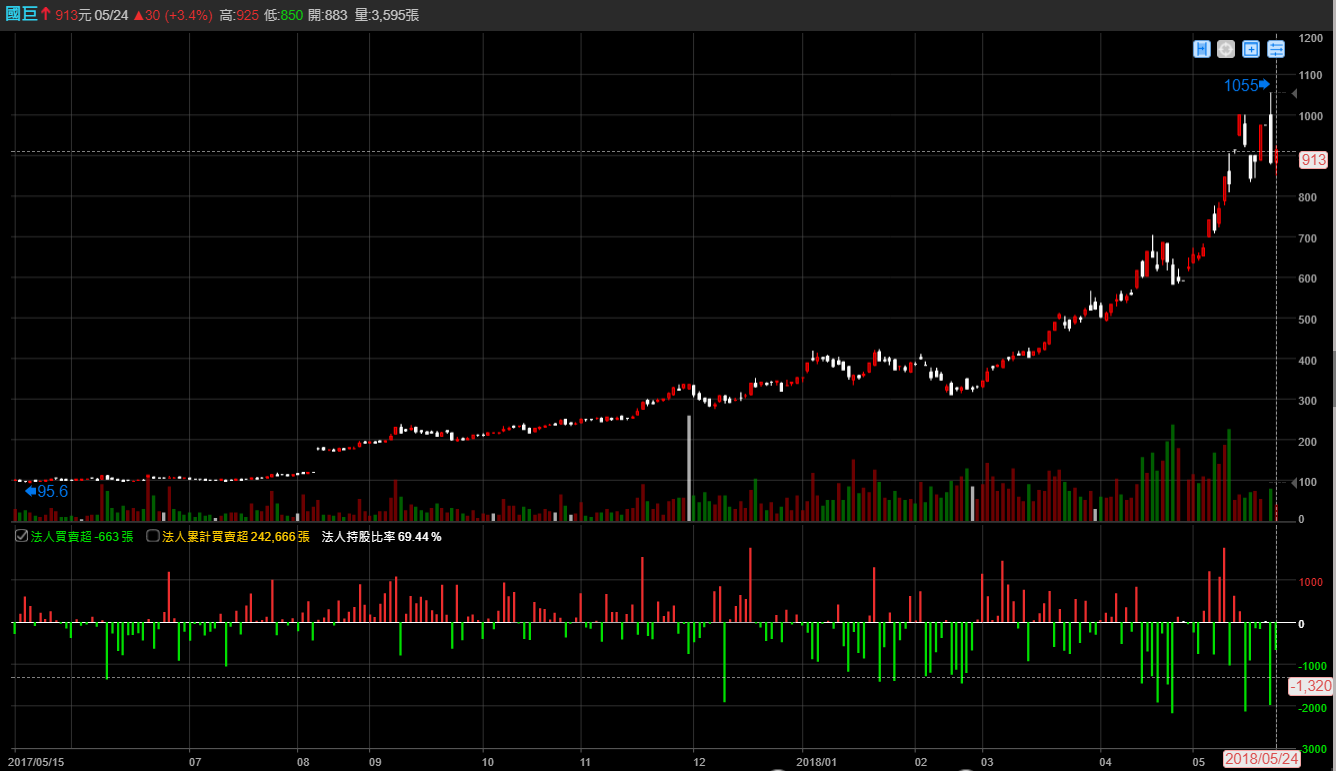Enable the 法人累計買賣超 checkbox
1336x771 pixels.
pos(153,536)
